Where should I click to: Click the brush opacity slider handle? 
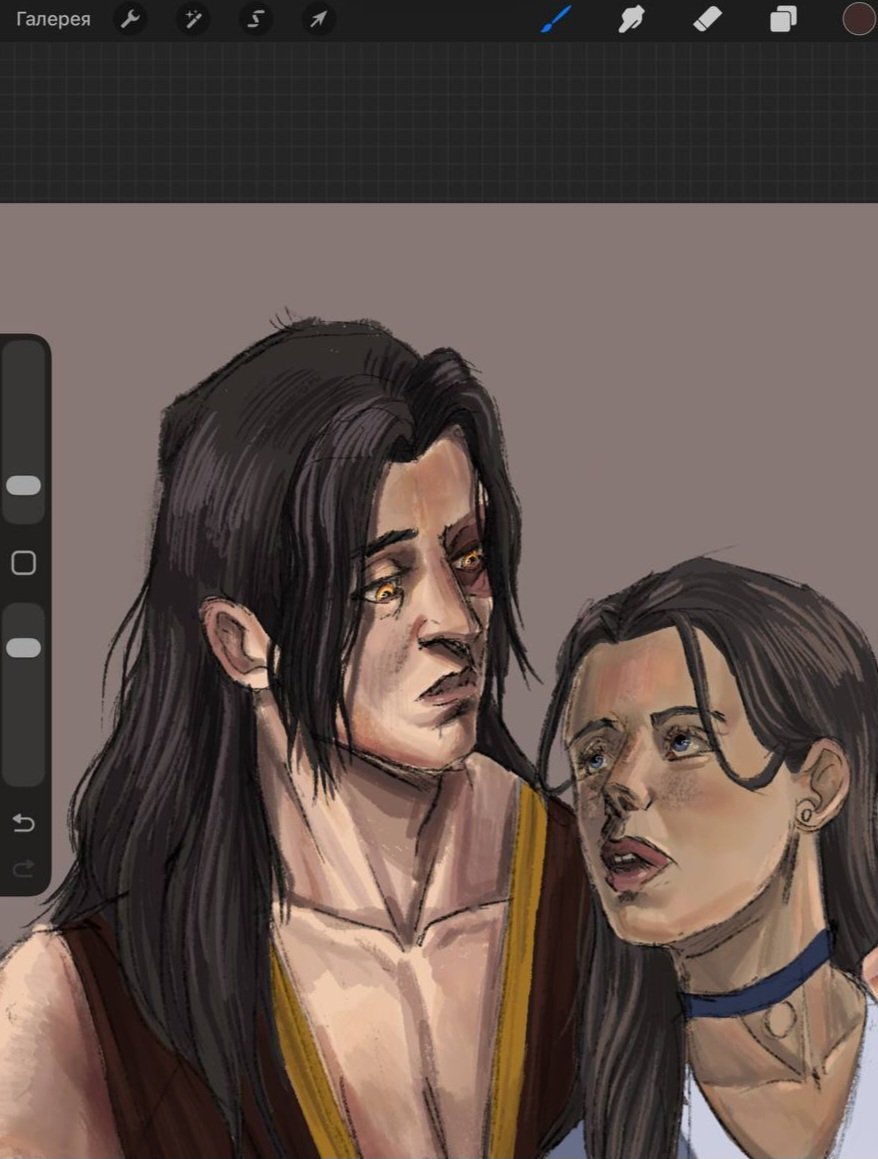tap(24, 648)
